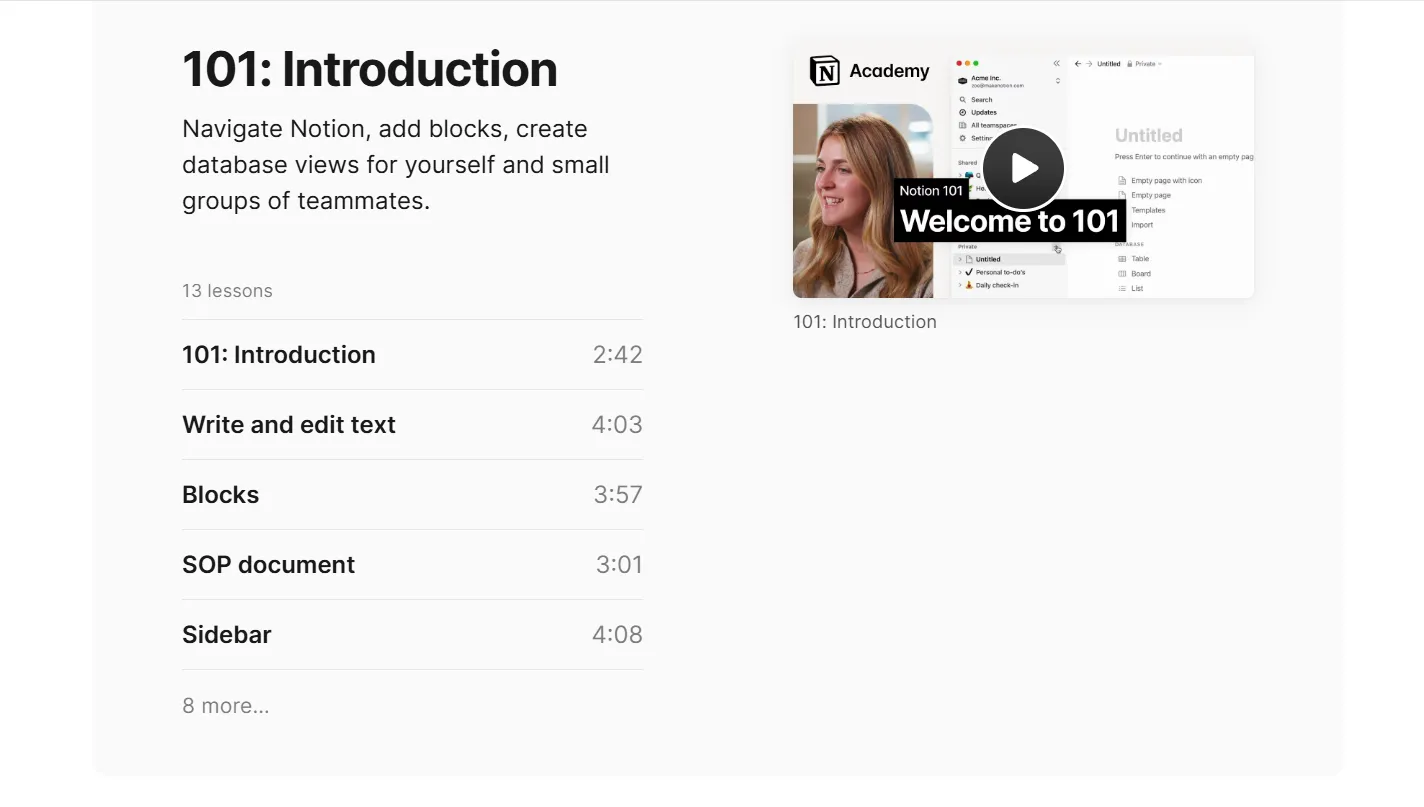Screen dimensions: 1424x807
Task: Click the Acme Inc. workspace switcher arrows
Action: pyautogui.click(x=1057, y=81)
